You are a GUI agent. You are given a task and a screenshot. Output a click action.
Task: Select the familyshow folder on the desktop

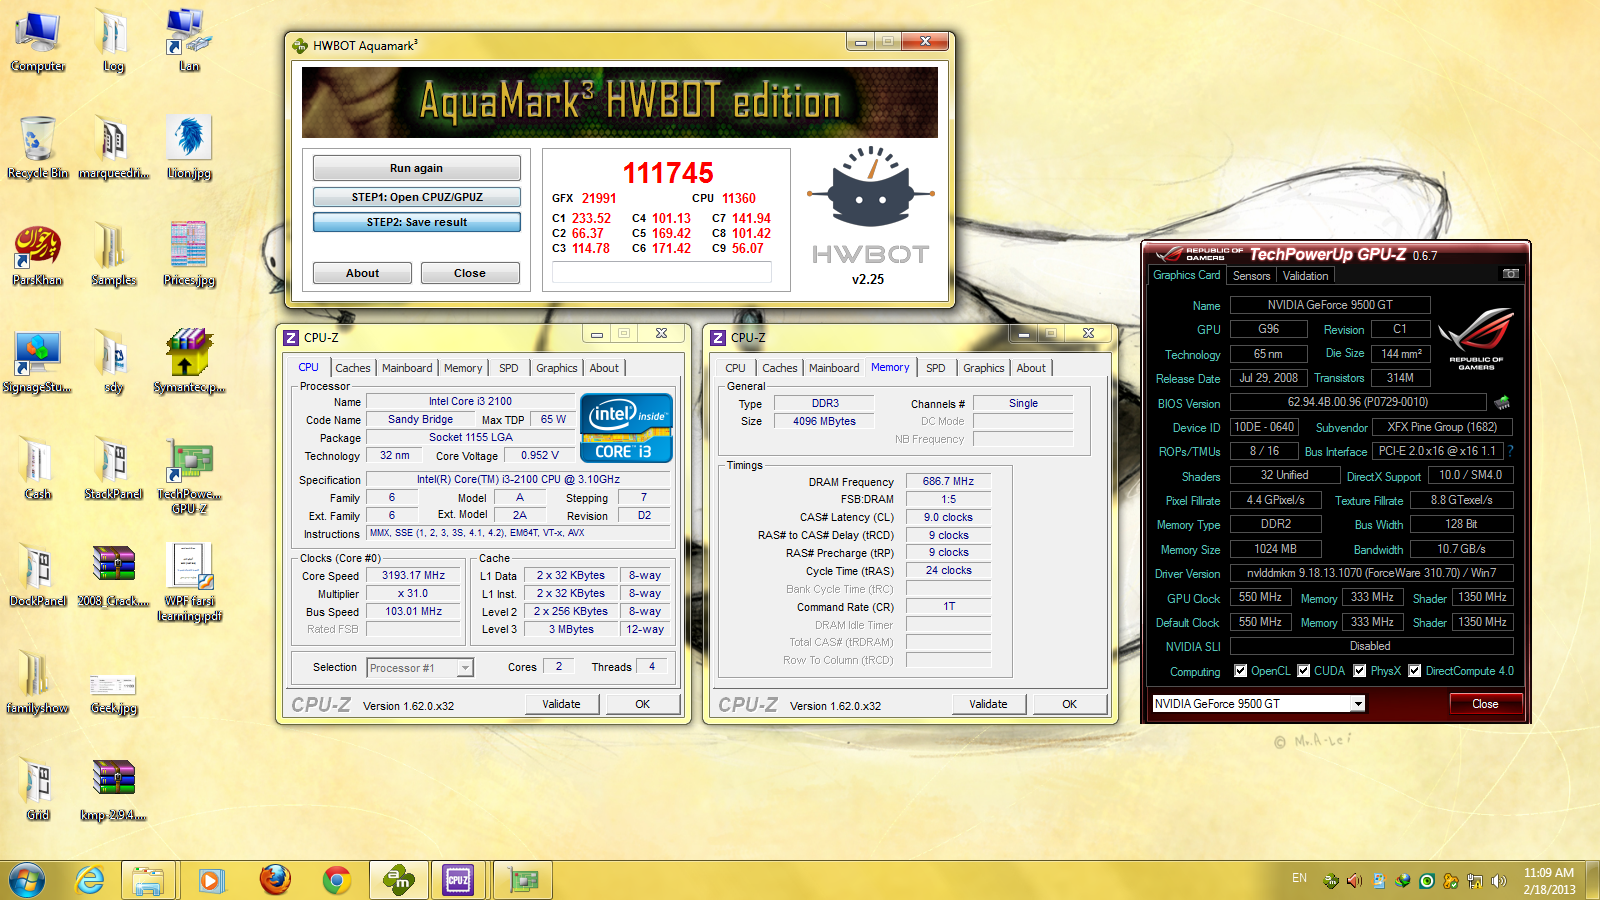tap(38, 682)
